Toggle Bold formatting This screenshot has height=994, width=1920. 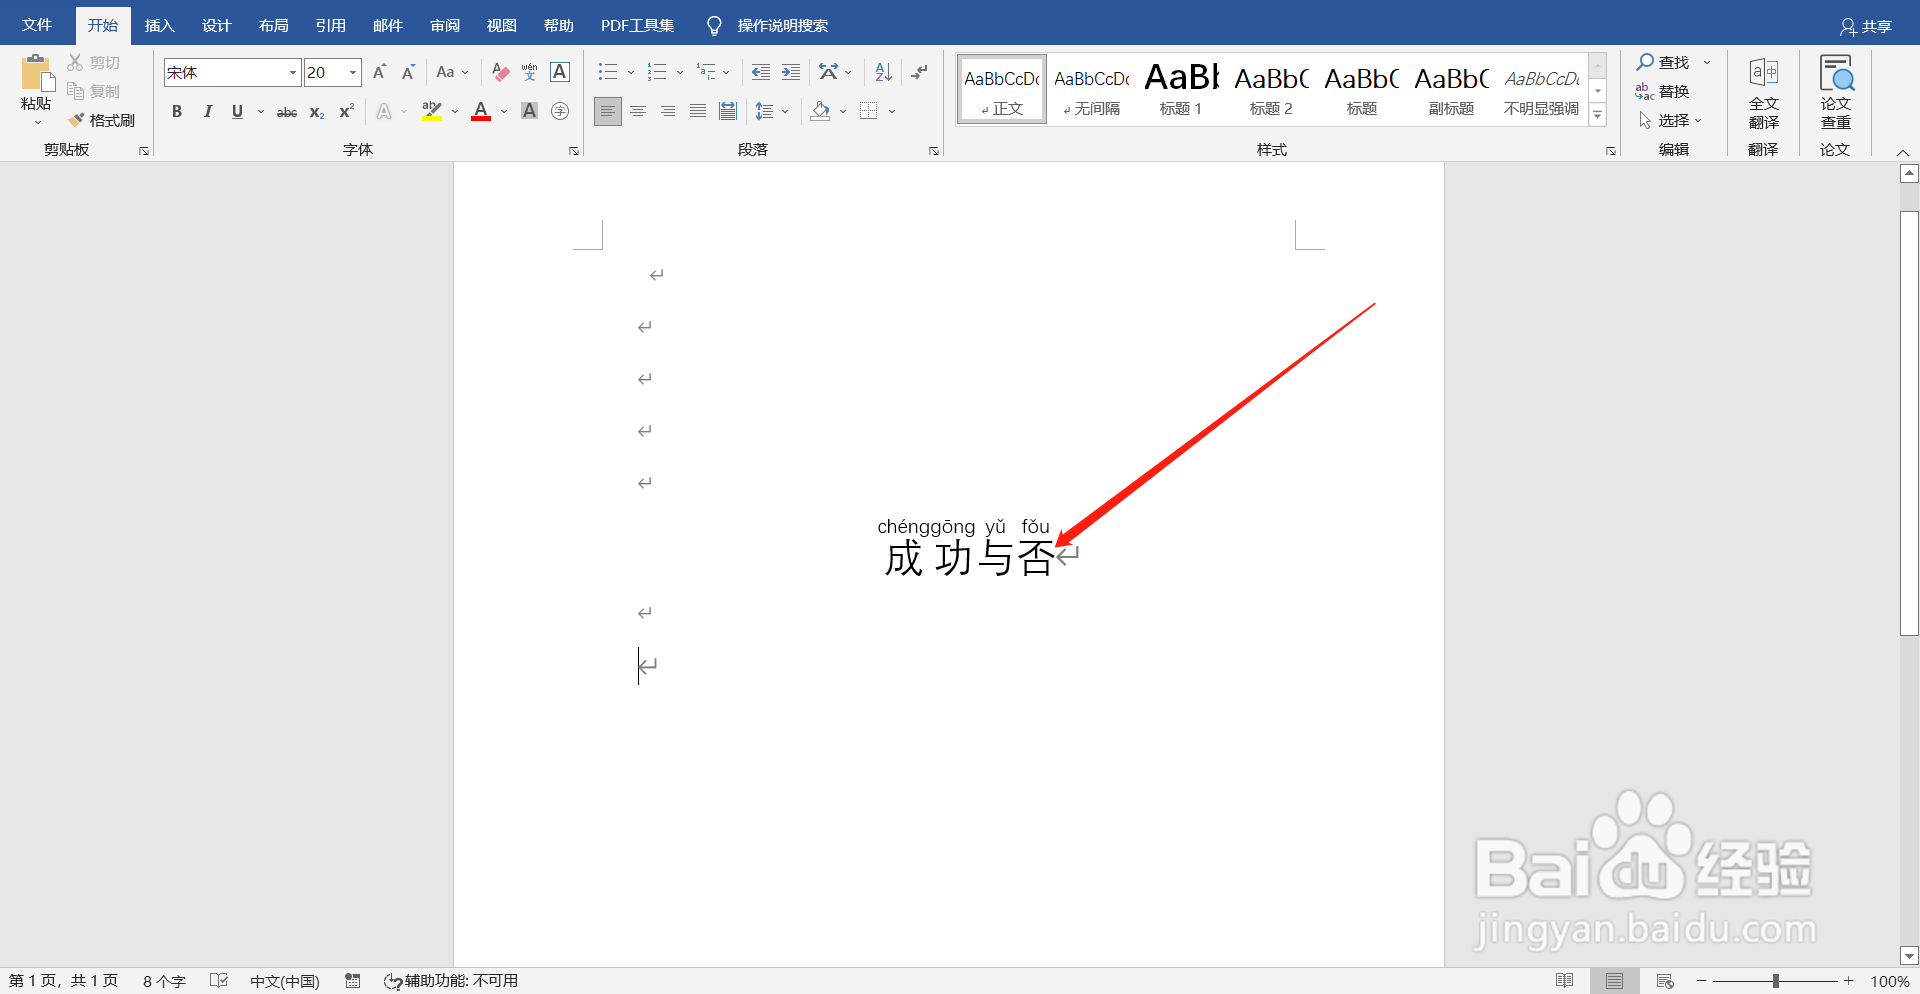coord(177,111)
